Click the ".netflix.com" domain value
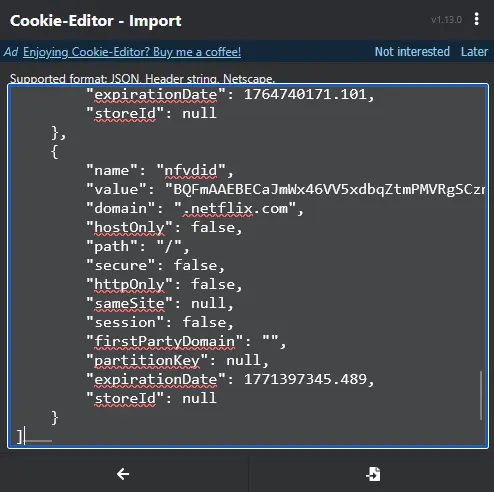The height and width of the screenshot is (492, 494). pyautogui.click(x=235, y=209)
